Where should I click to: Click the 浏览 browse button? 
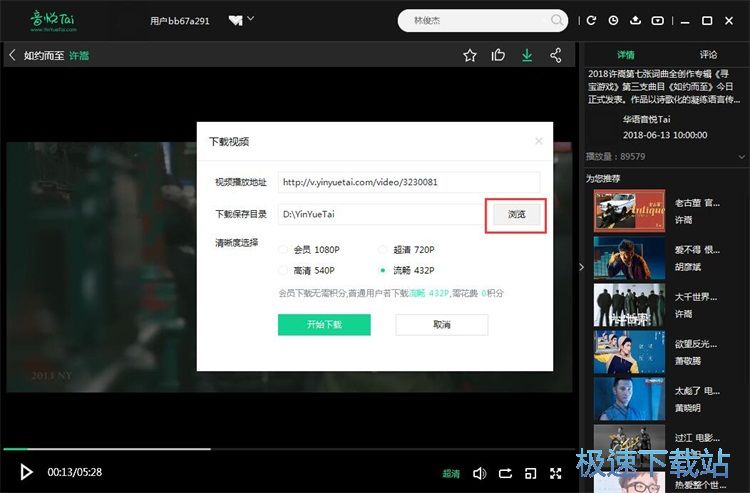(x=517, y=214)
